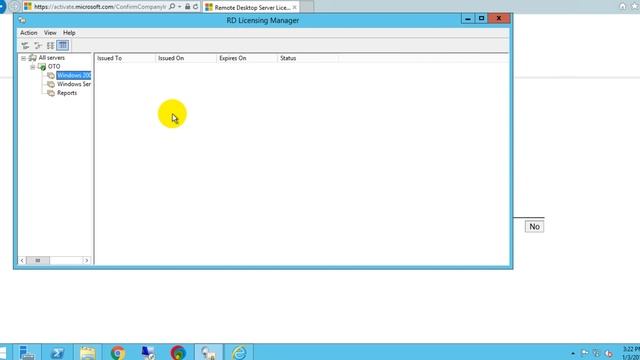
Task: Sort by the Status column
Action: point(308,58)
